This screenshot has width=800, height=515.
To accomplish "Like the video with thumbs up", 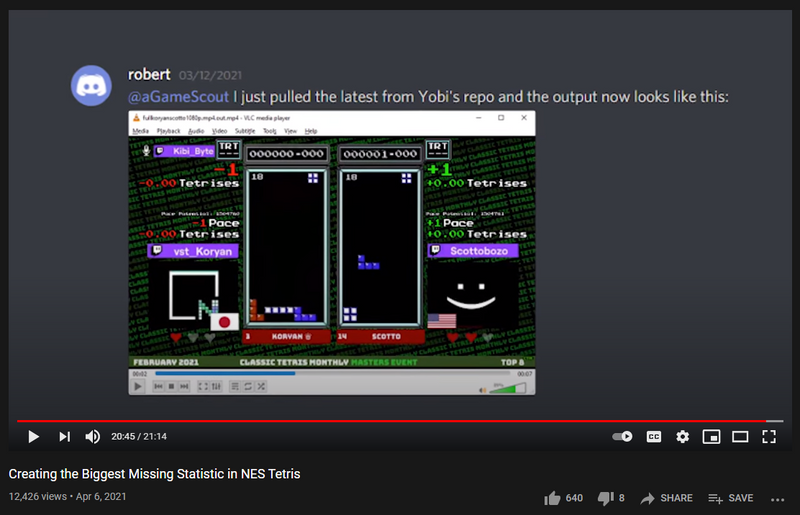I will point(552,498).
